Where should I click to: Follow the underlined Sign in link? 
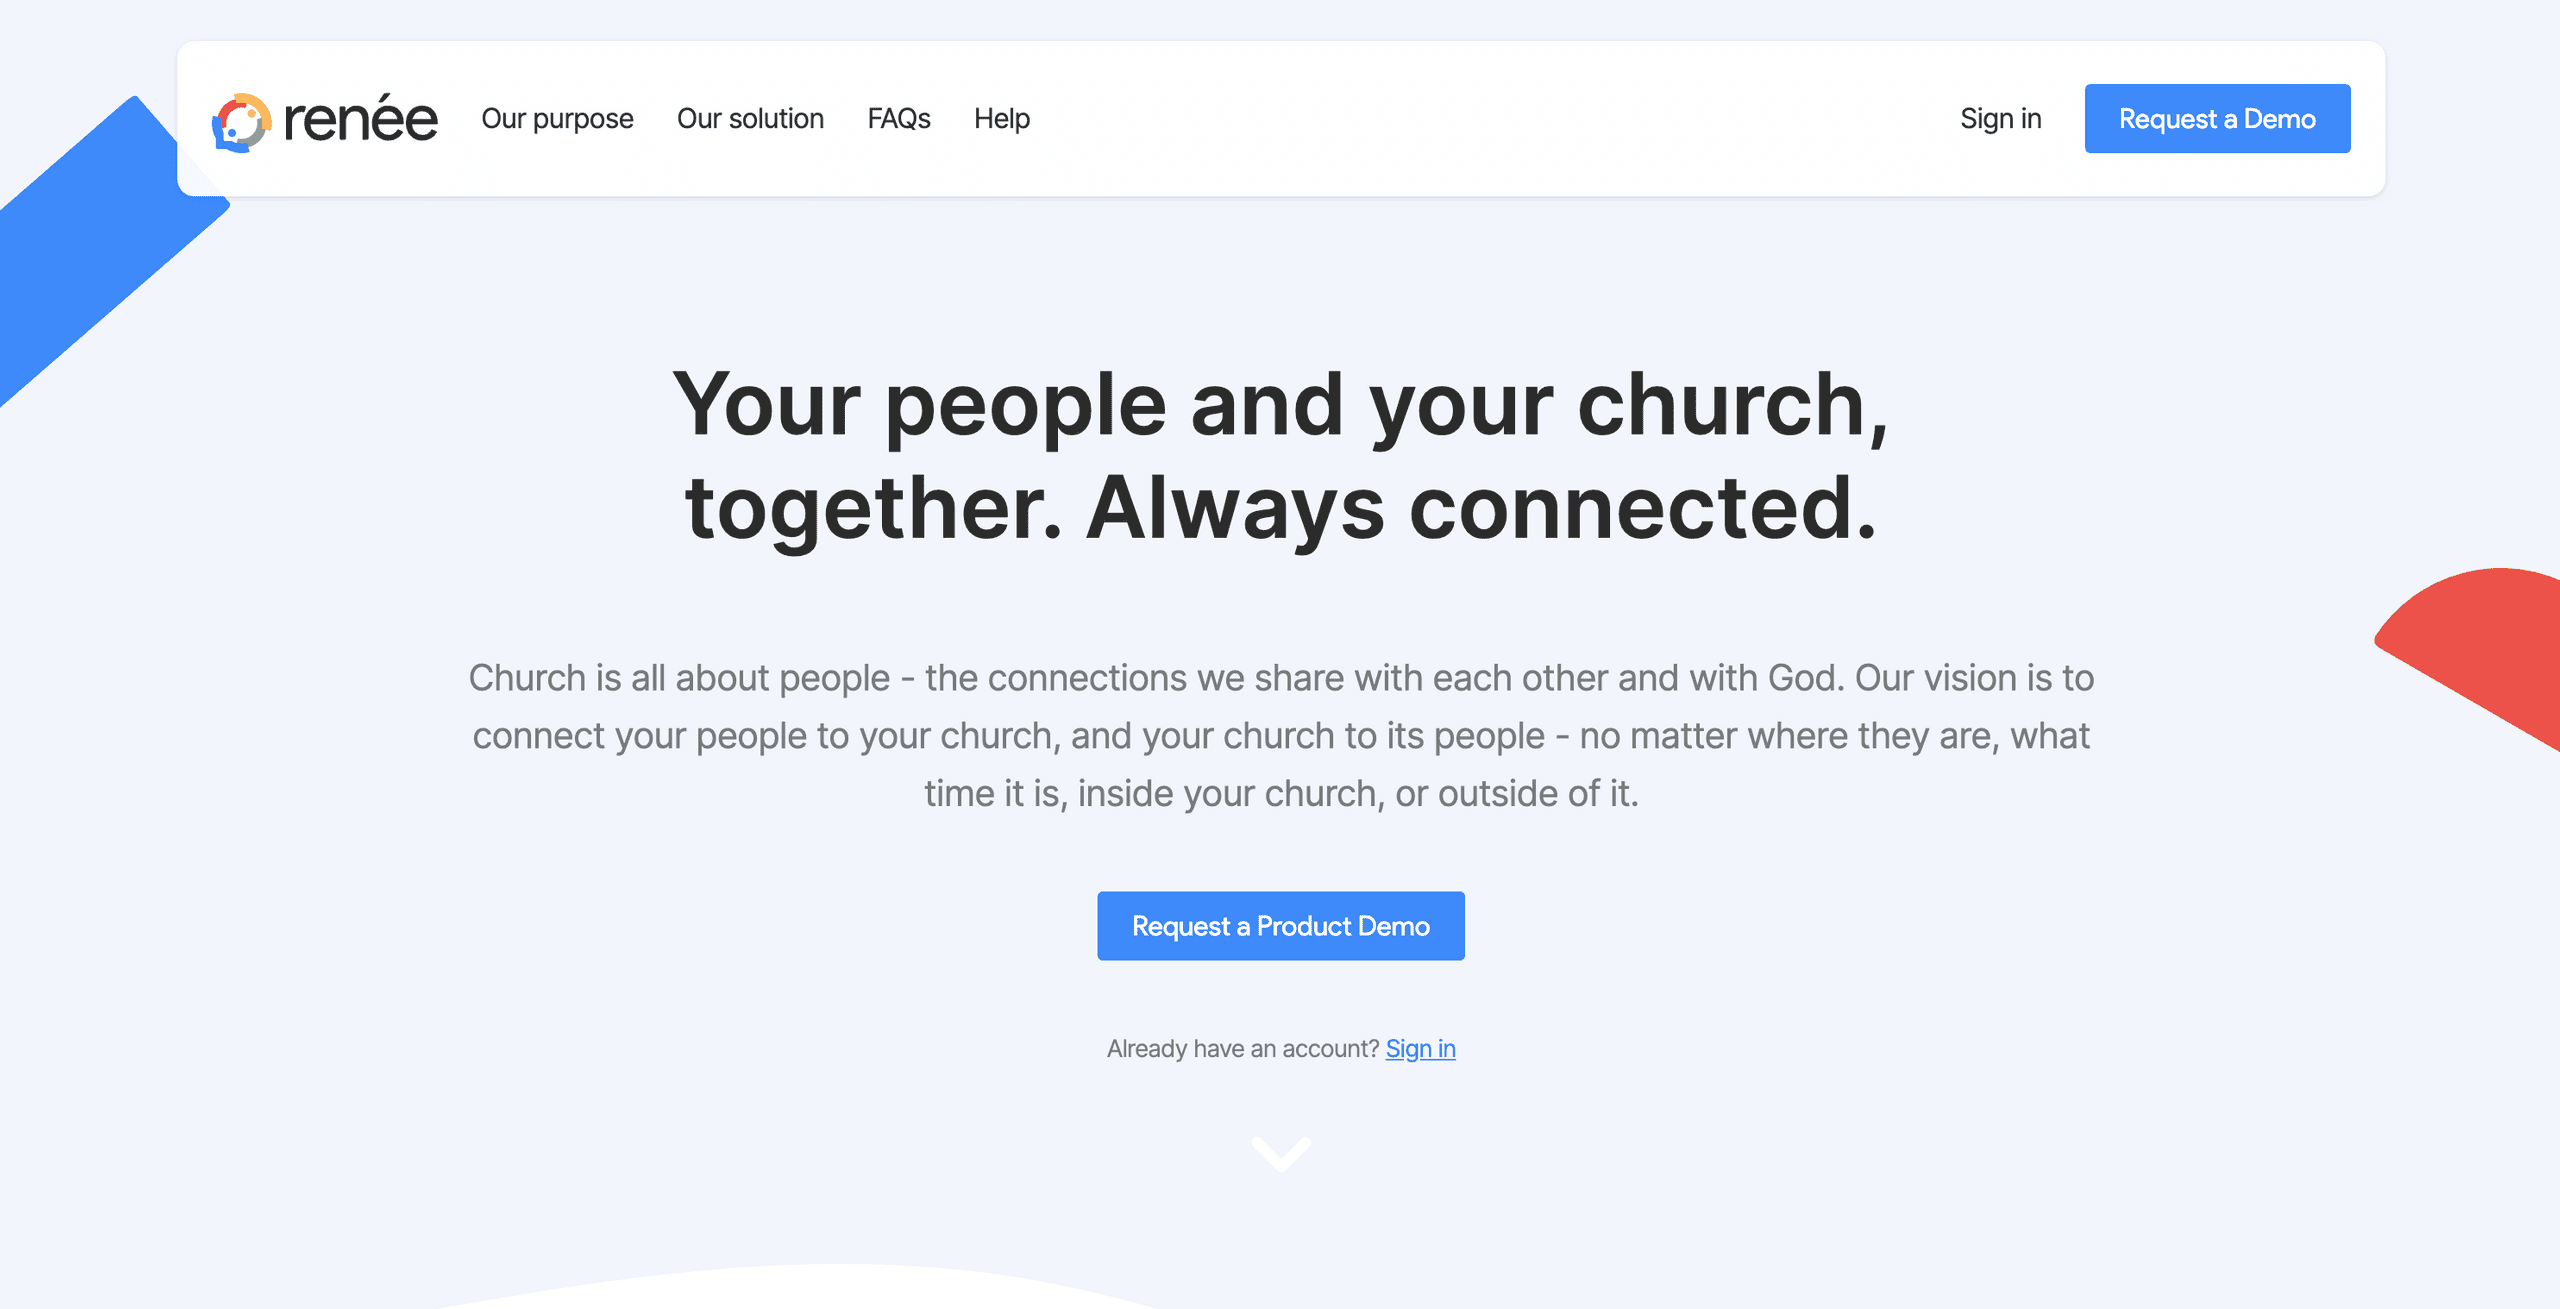tap(1420, 1048)
